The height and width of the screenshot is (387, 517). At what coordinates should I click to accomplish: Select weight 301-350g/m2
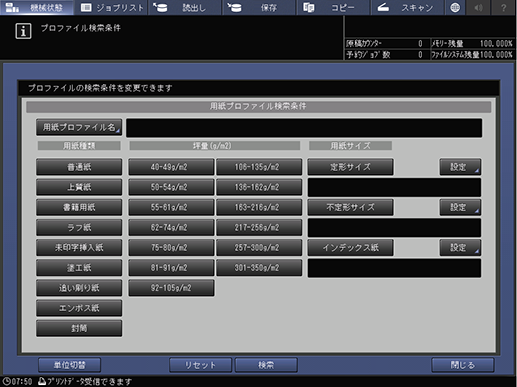click(x=259, y=268)
